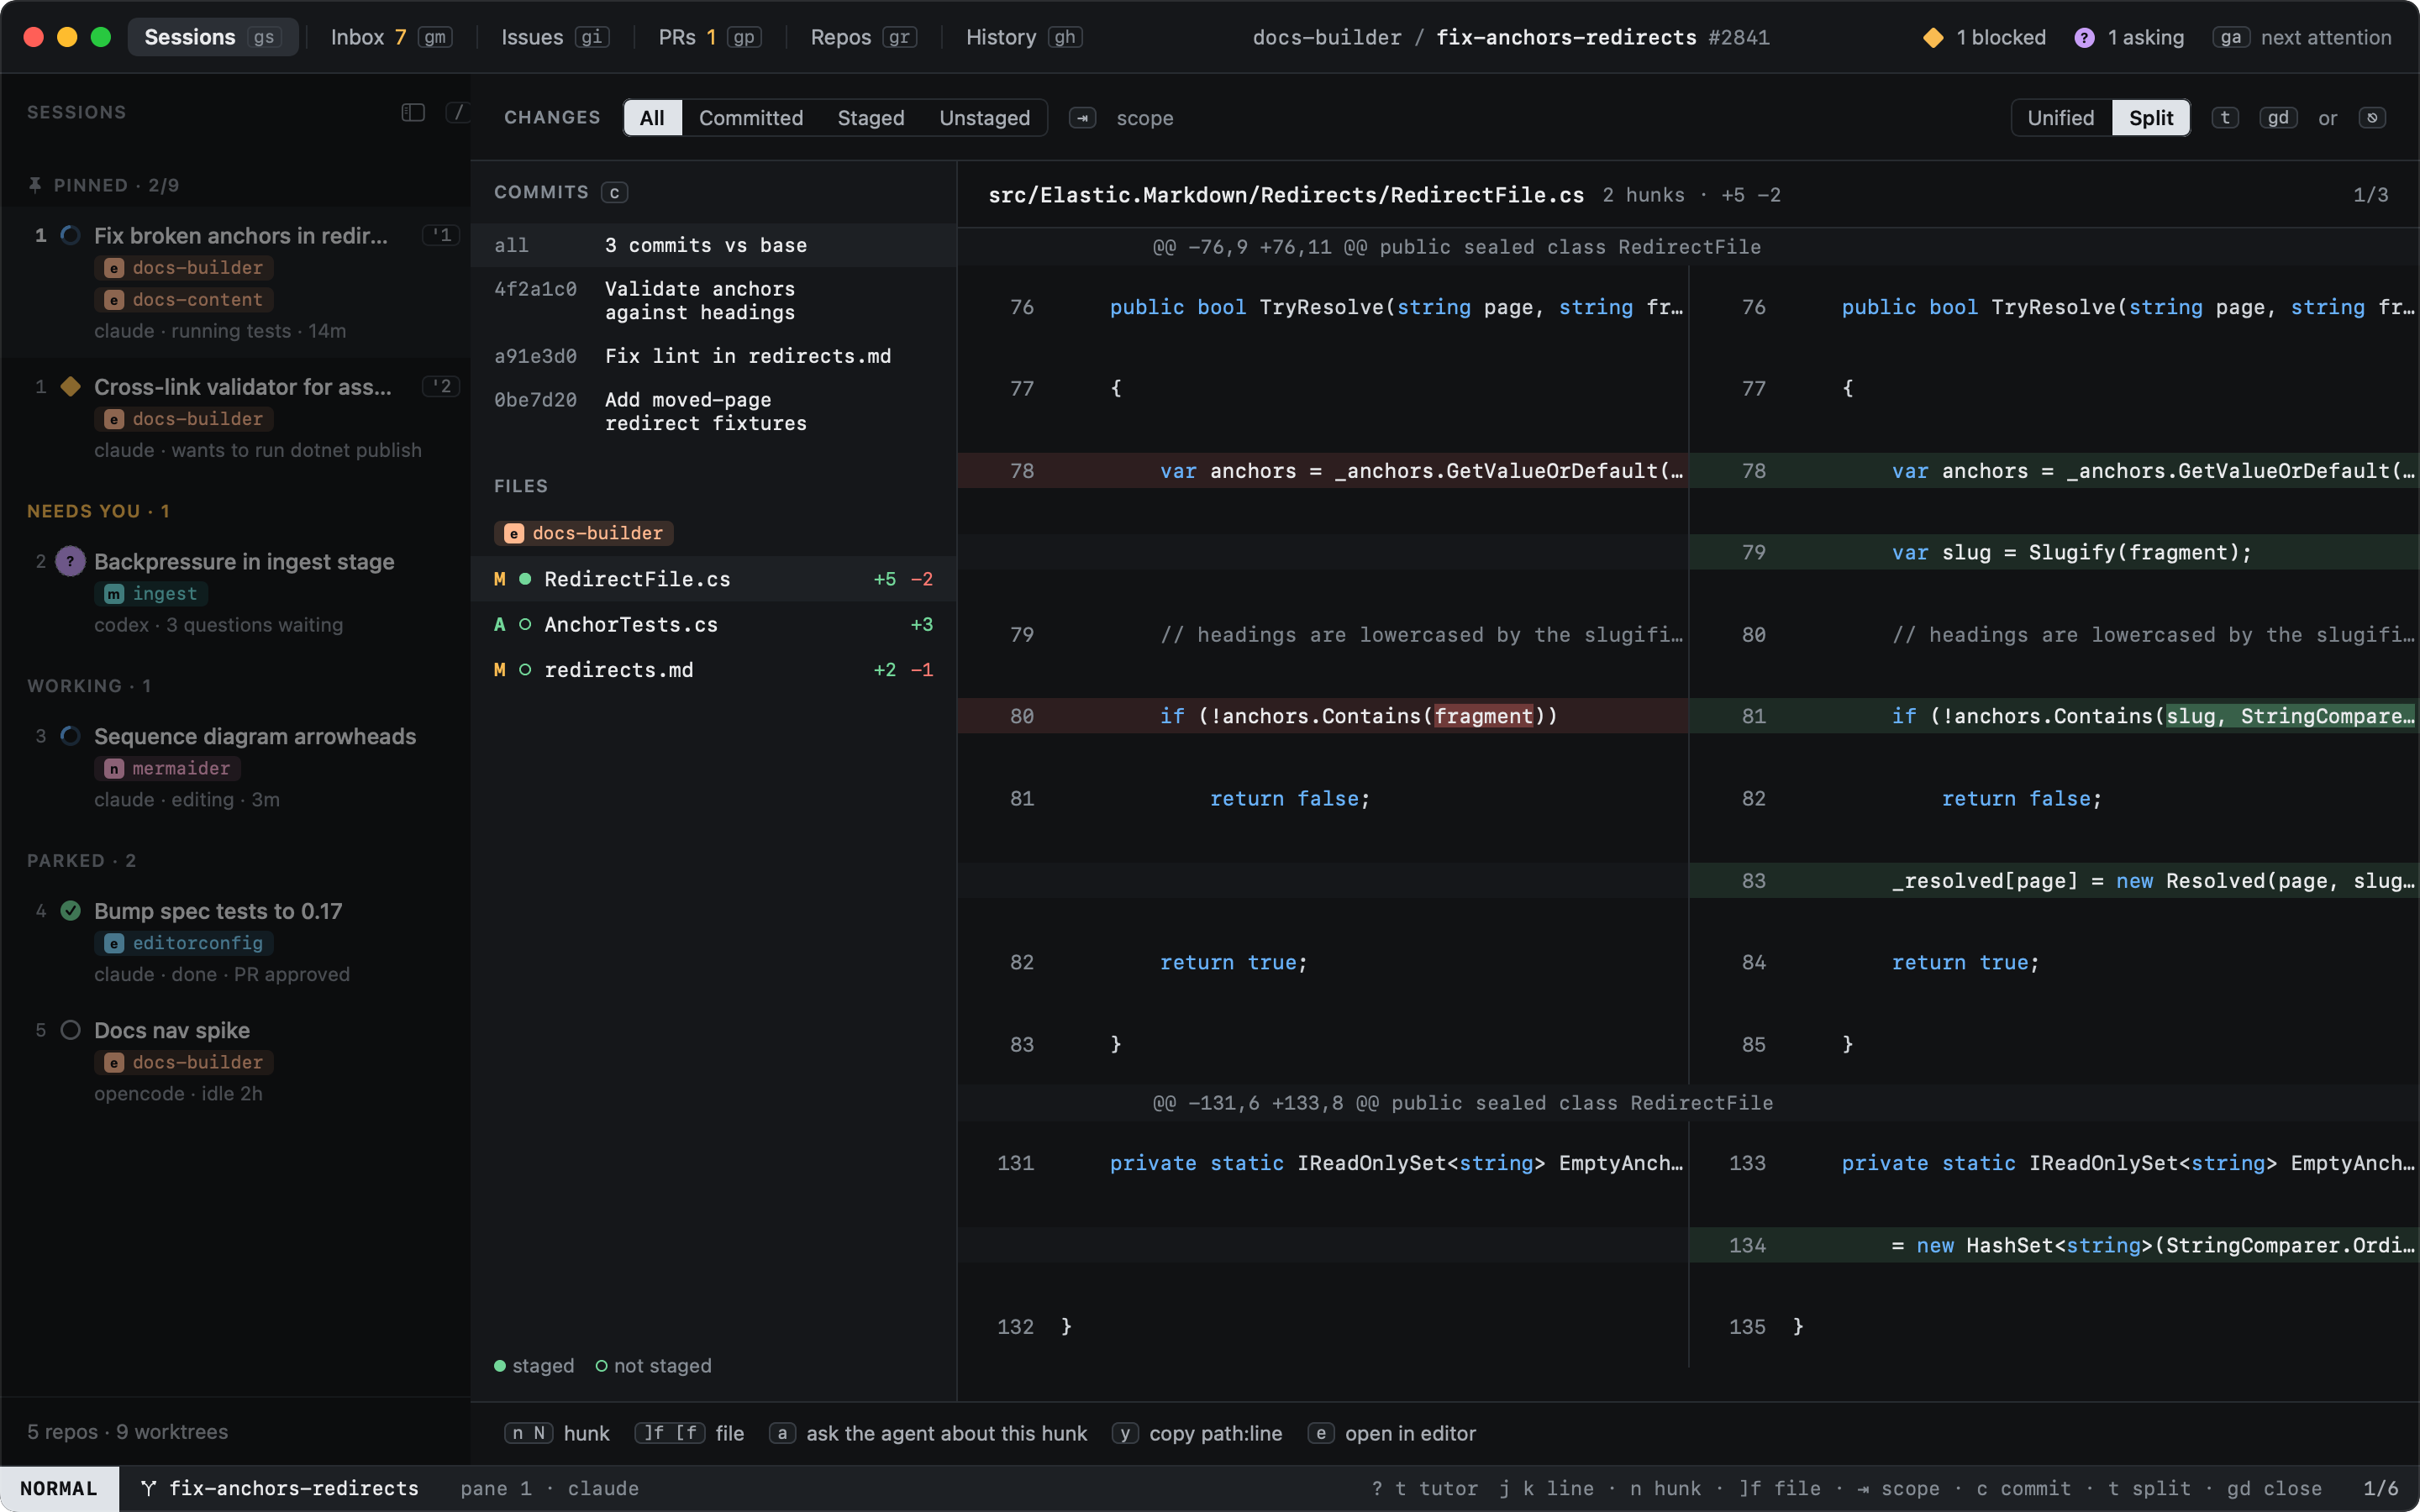2420x1512 pixels.
Task: Click the escape key icon after 'or'
Action: tap(2372, 118)
